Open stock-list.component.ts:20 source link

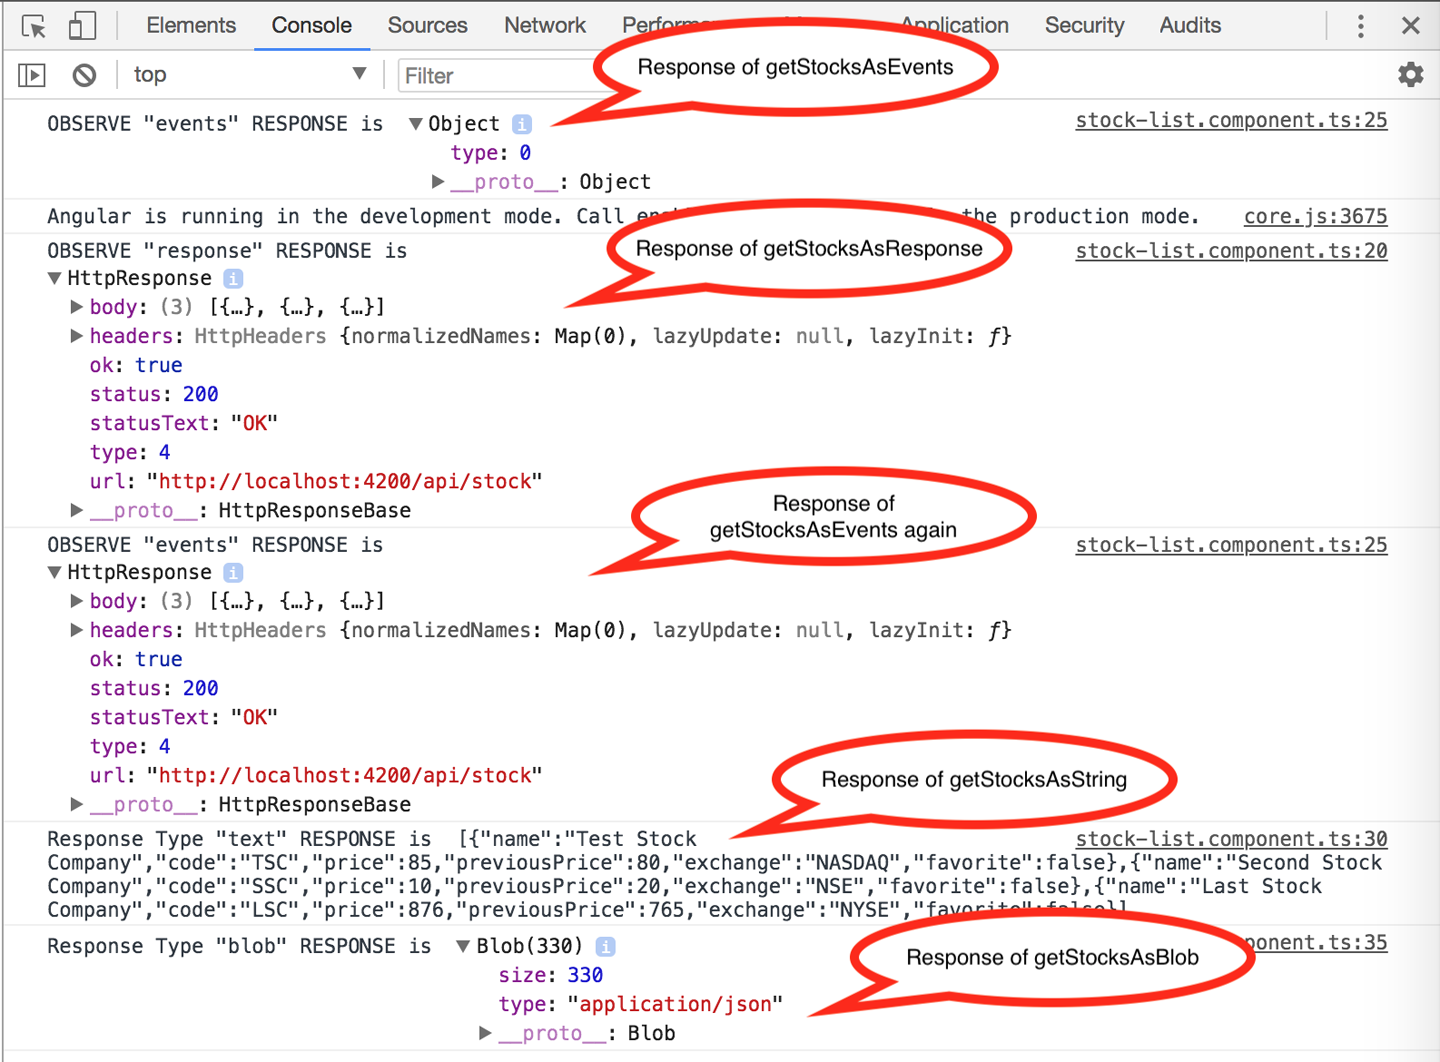pos(1231,250)
